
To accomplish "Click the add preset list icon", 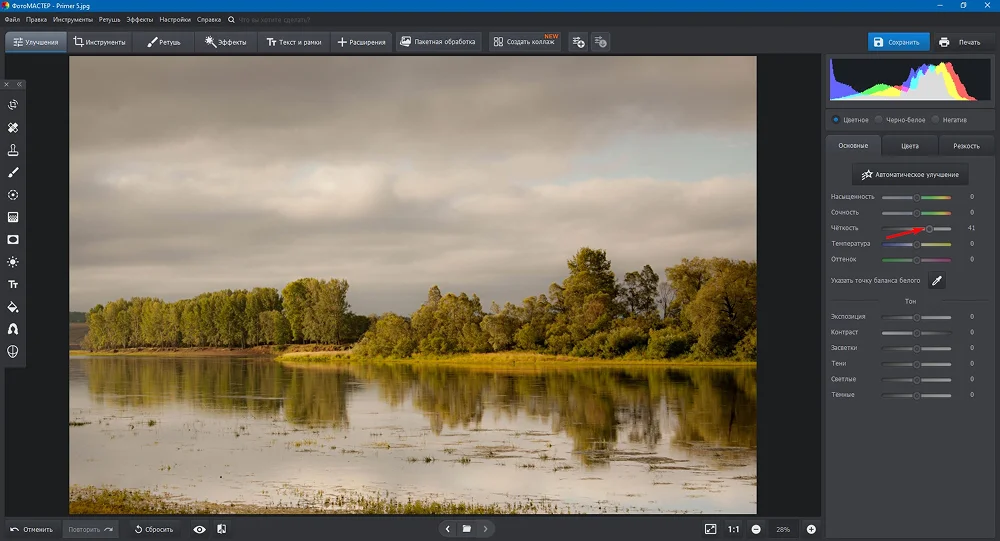I will tap(578, 42).
